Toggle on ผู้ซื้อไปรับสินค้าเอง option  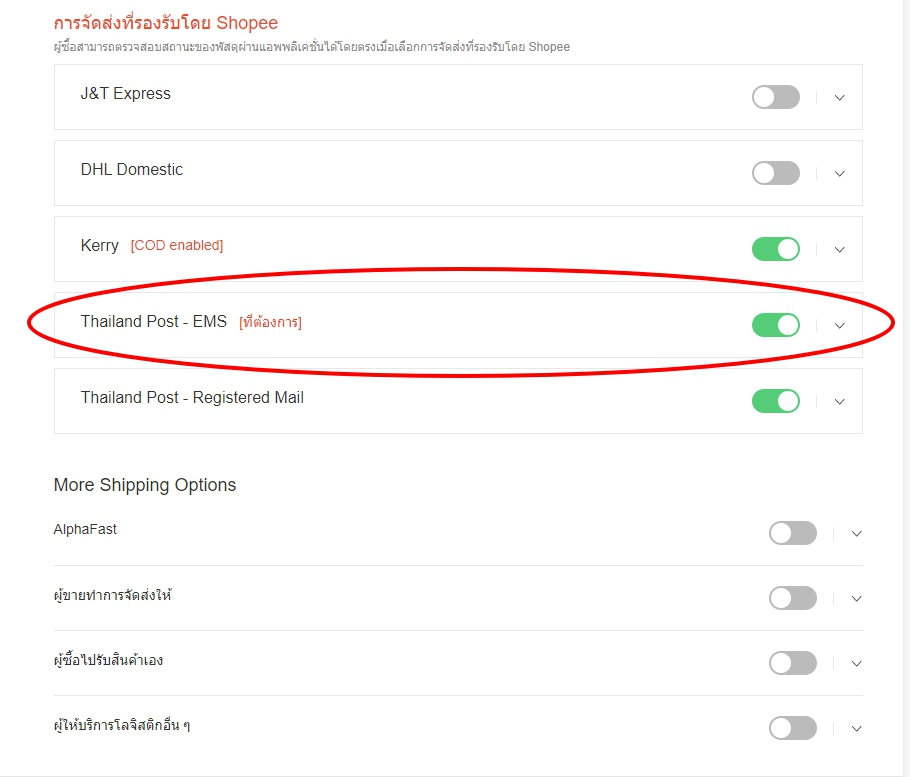point(793,663)
